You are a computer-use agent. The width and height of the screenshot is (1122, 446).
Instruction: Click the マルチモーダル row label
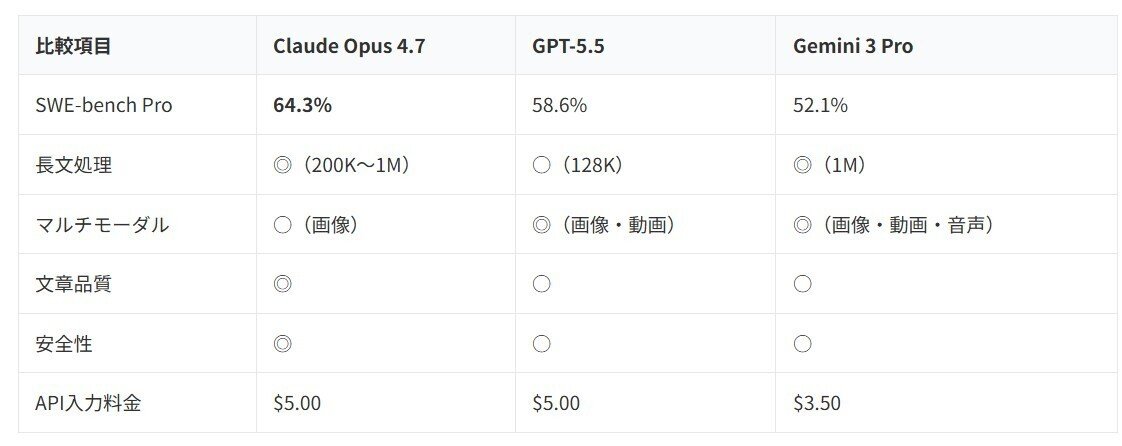point(102,225)
